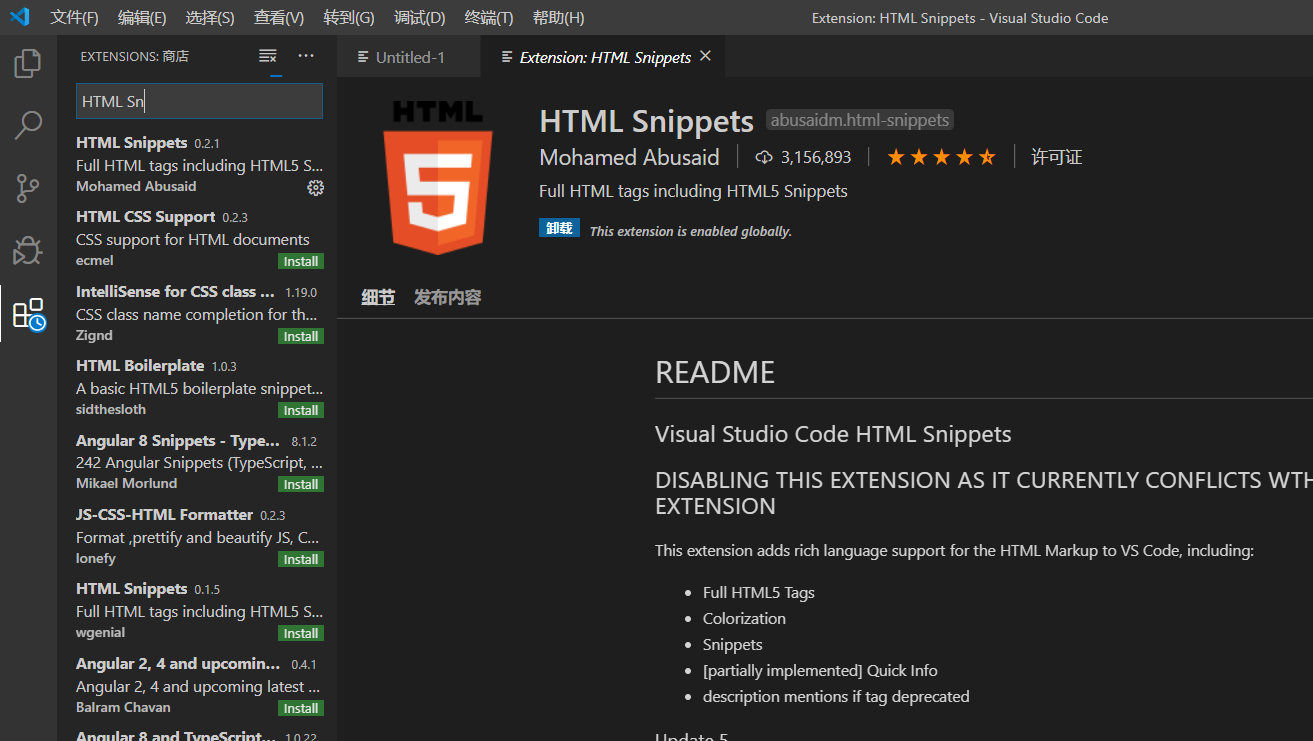
Task: Open the Search view in activity bar
Action: tap(28, 125)
